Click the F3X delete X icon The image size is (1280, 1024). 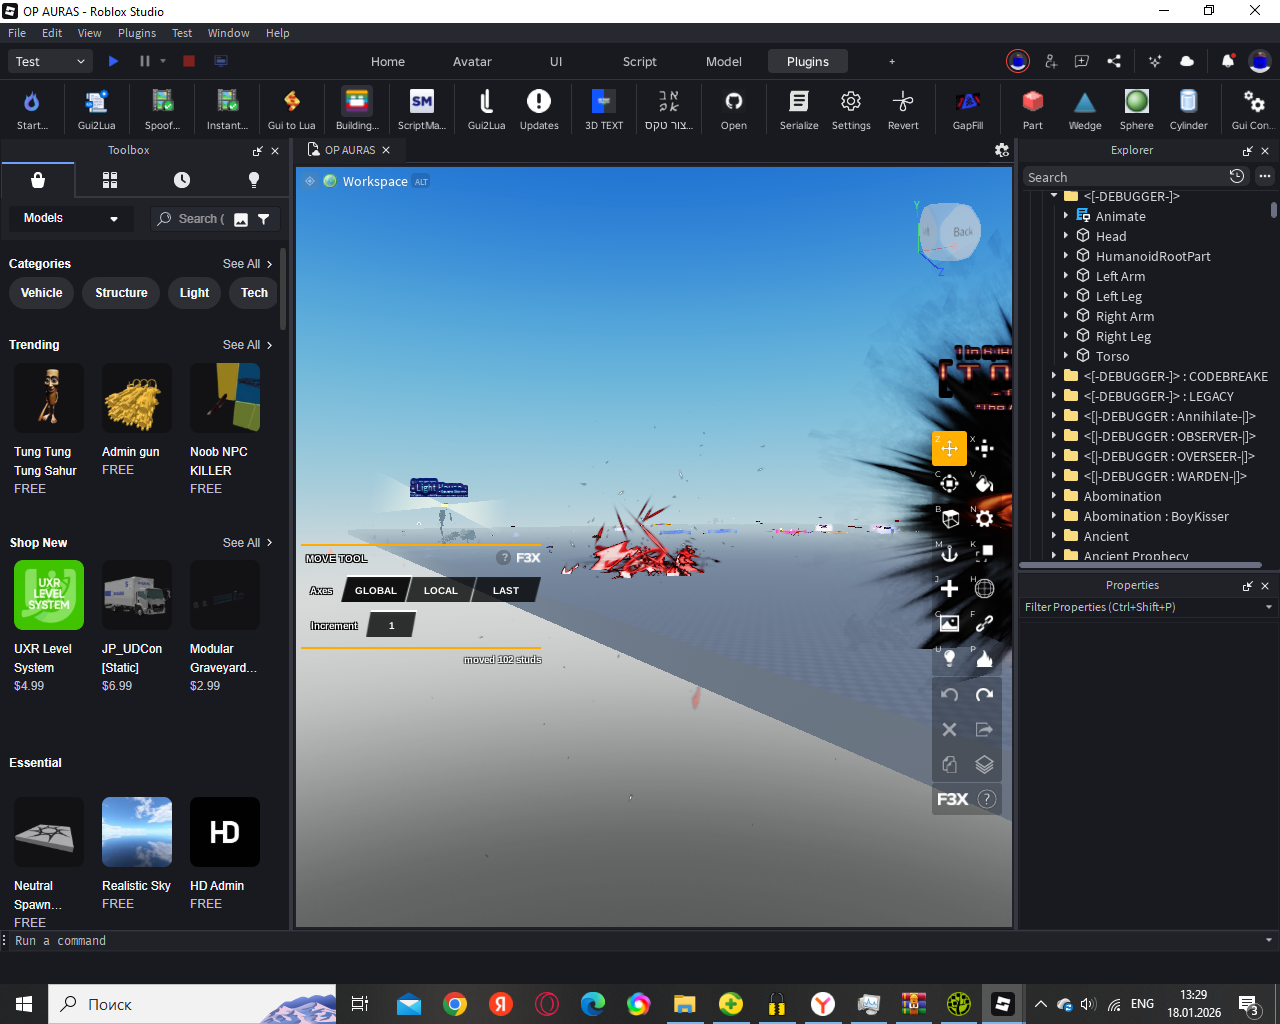click(x=949, y=729)
